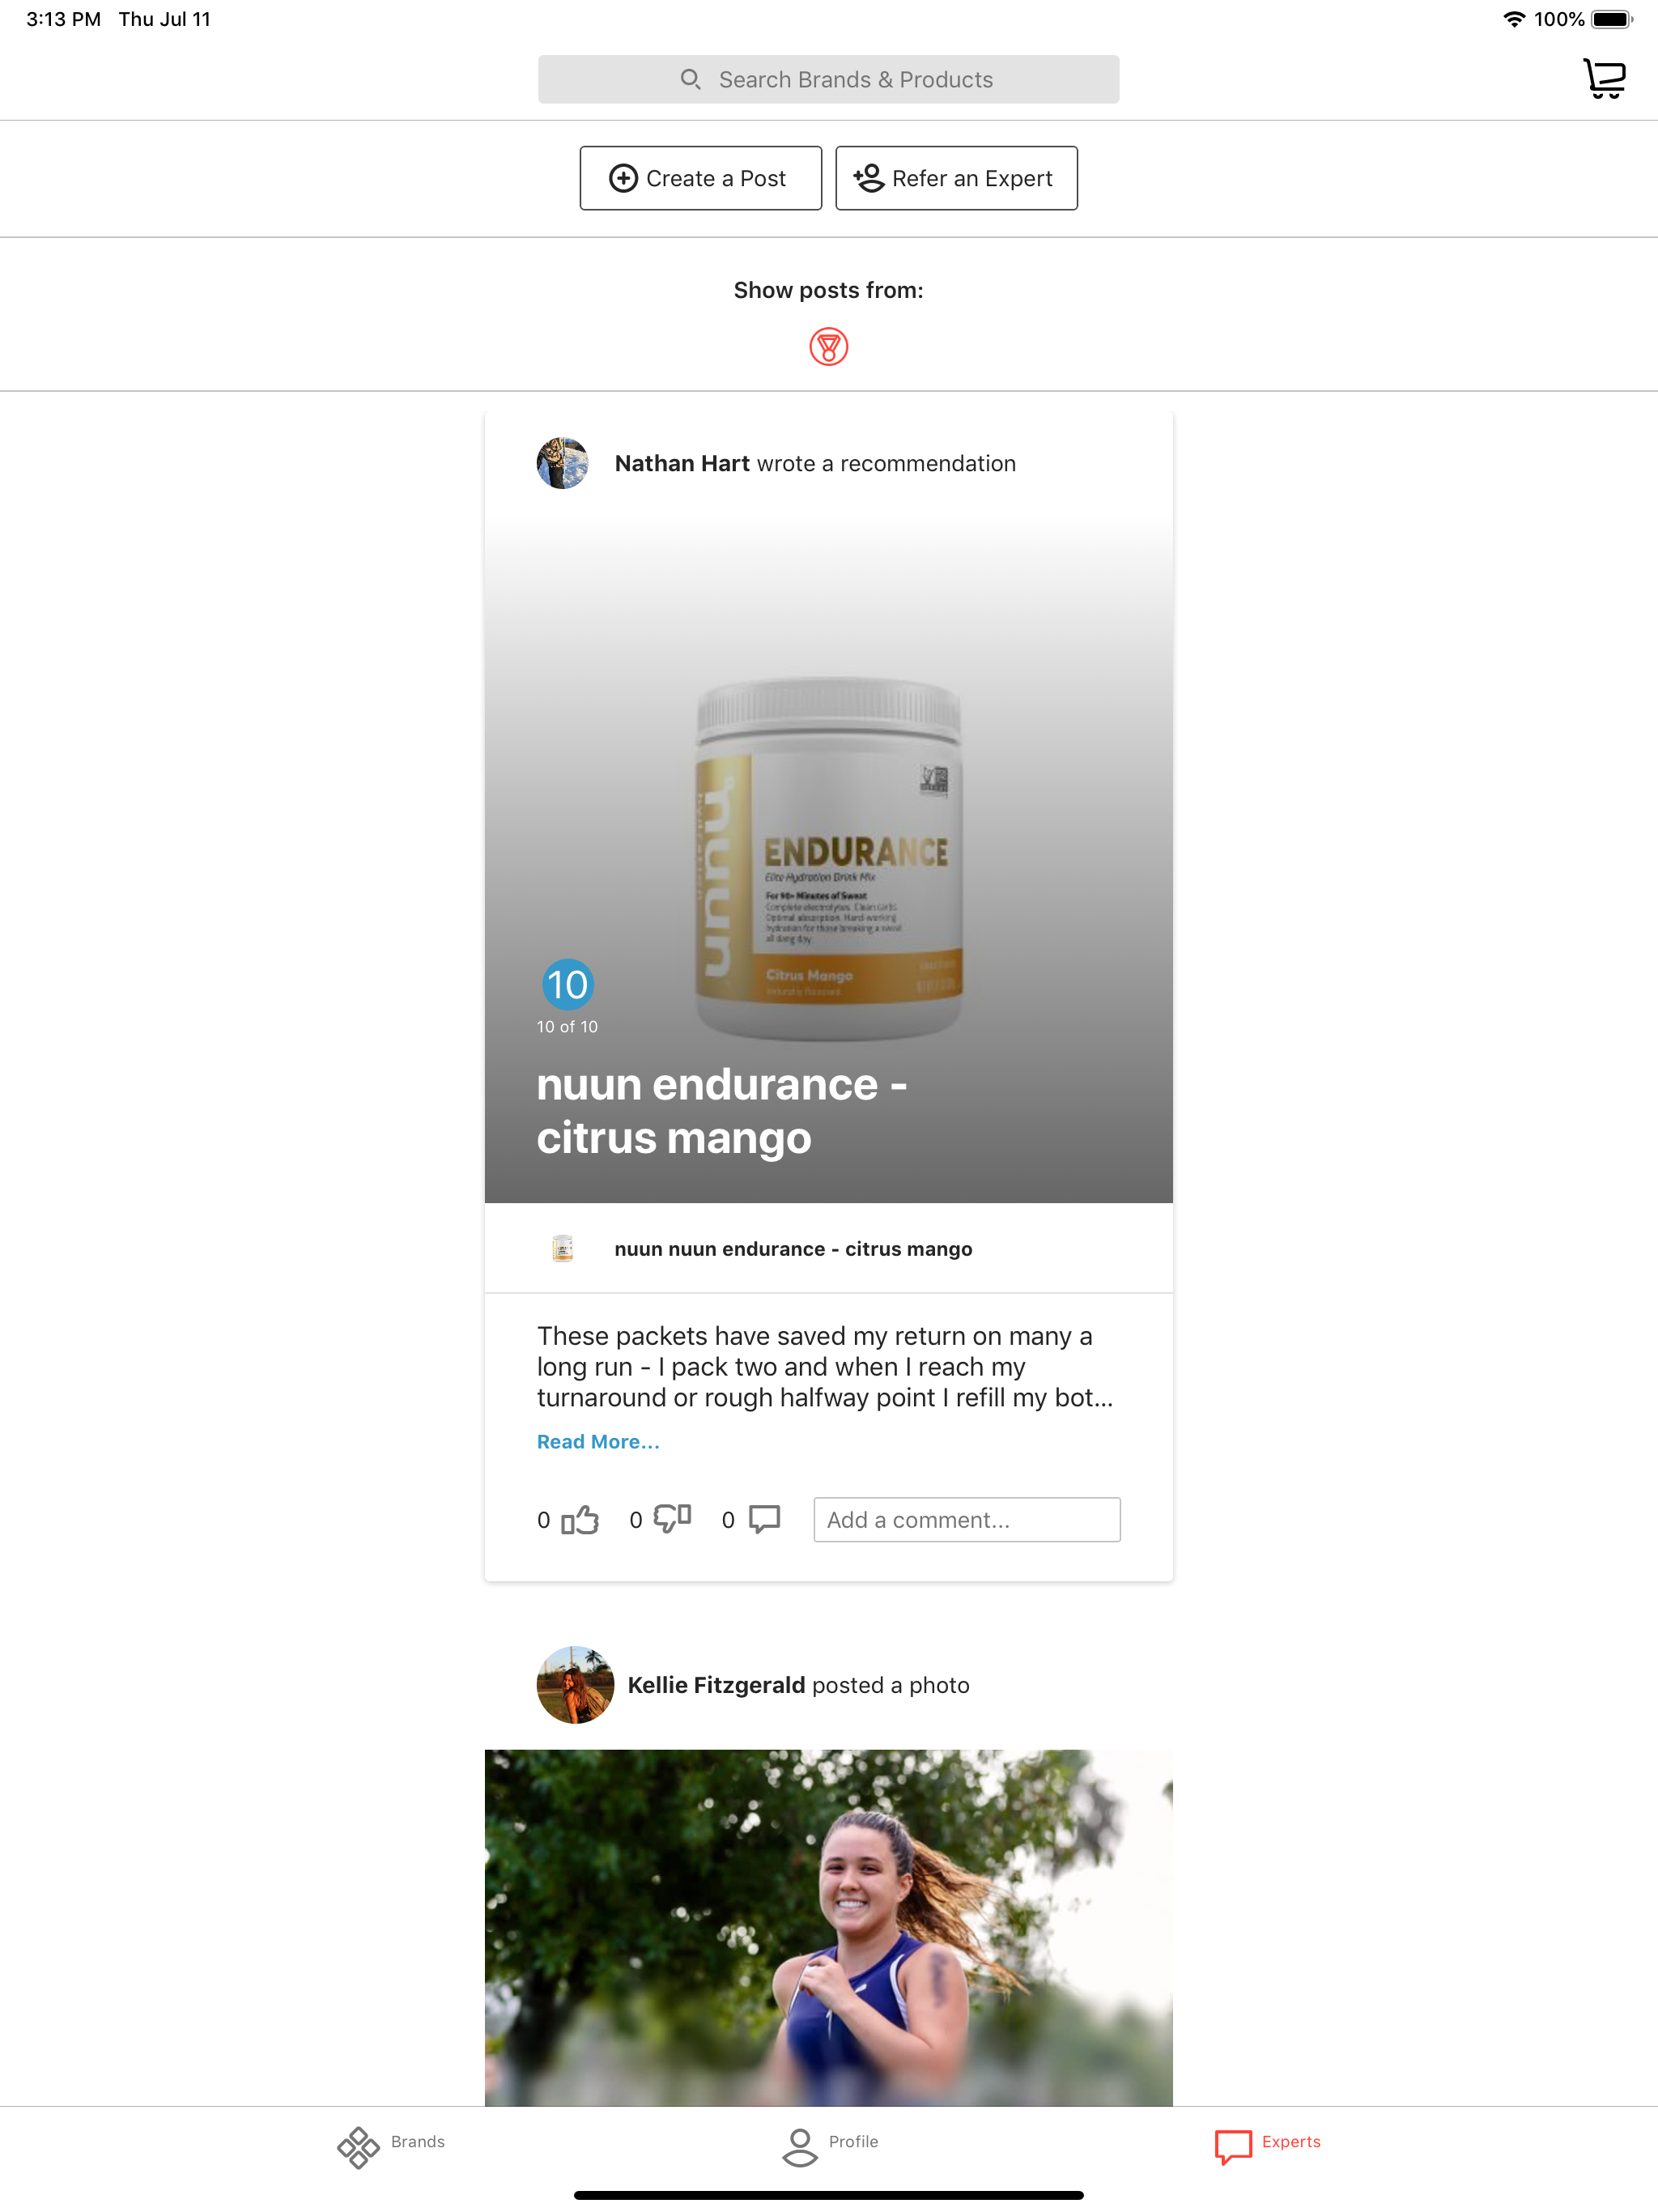Click the Search Brands & Products field
Viewport: 1658px width, 2212px height.
coord(828,80)
